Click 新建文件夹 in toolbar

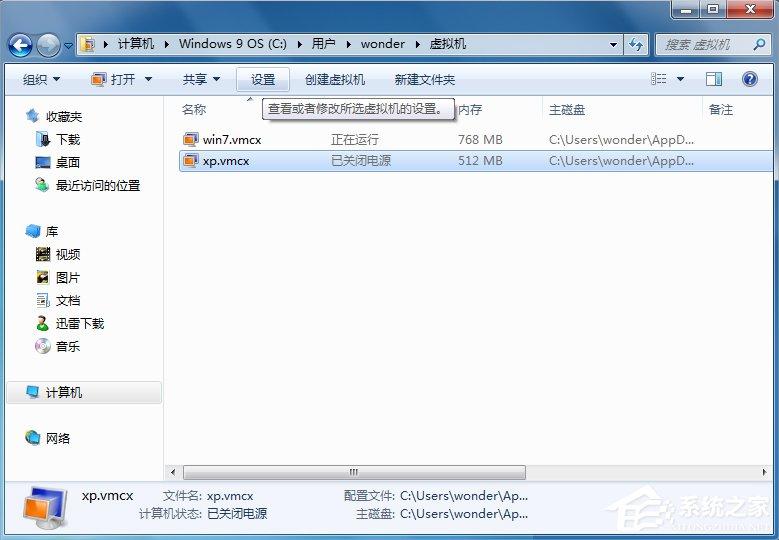point(424,79)
